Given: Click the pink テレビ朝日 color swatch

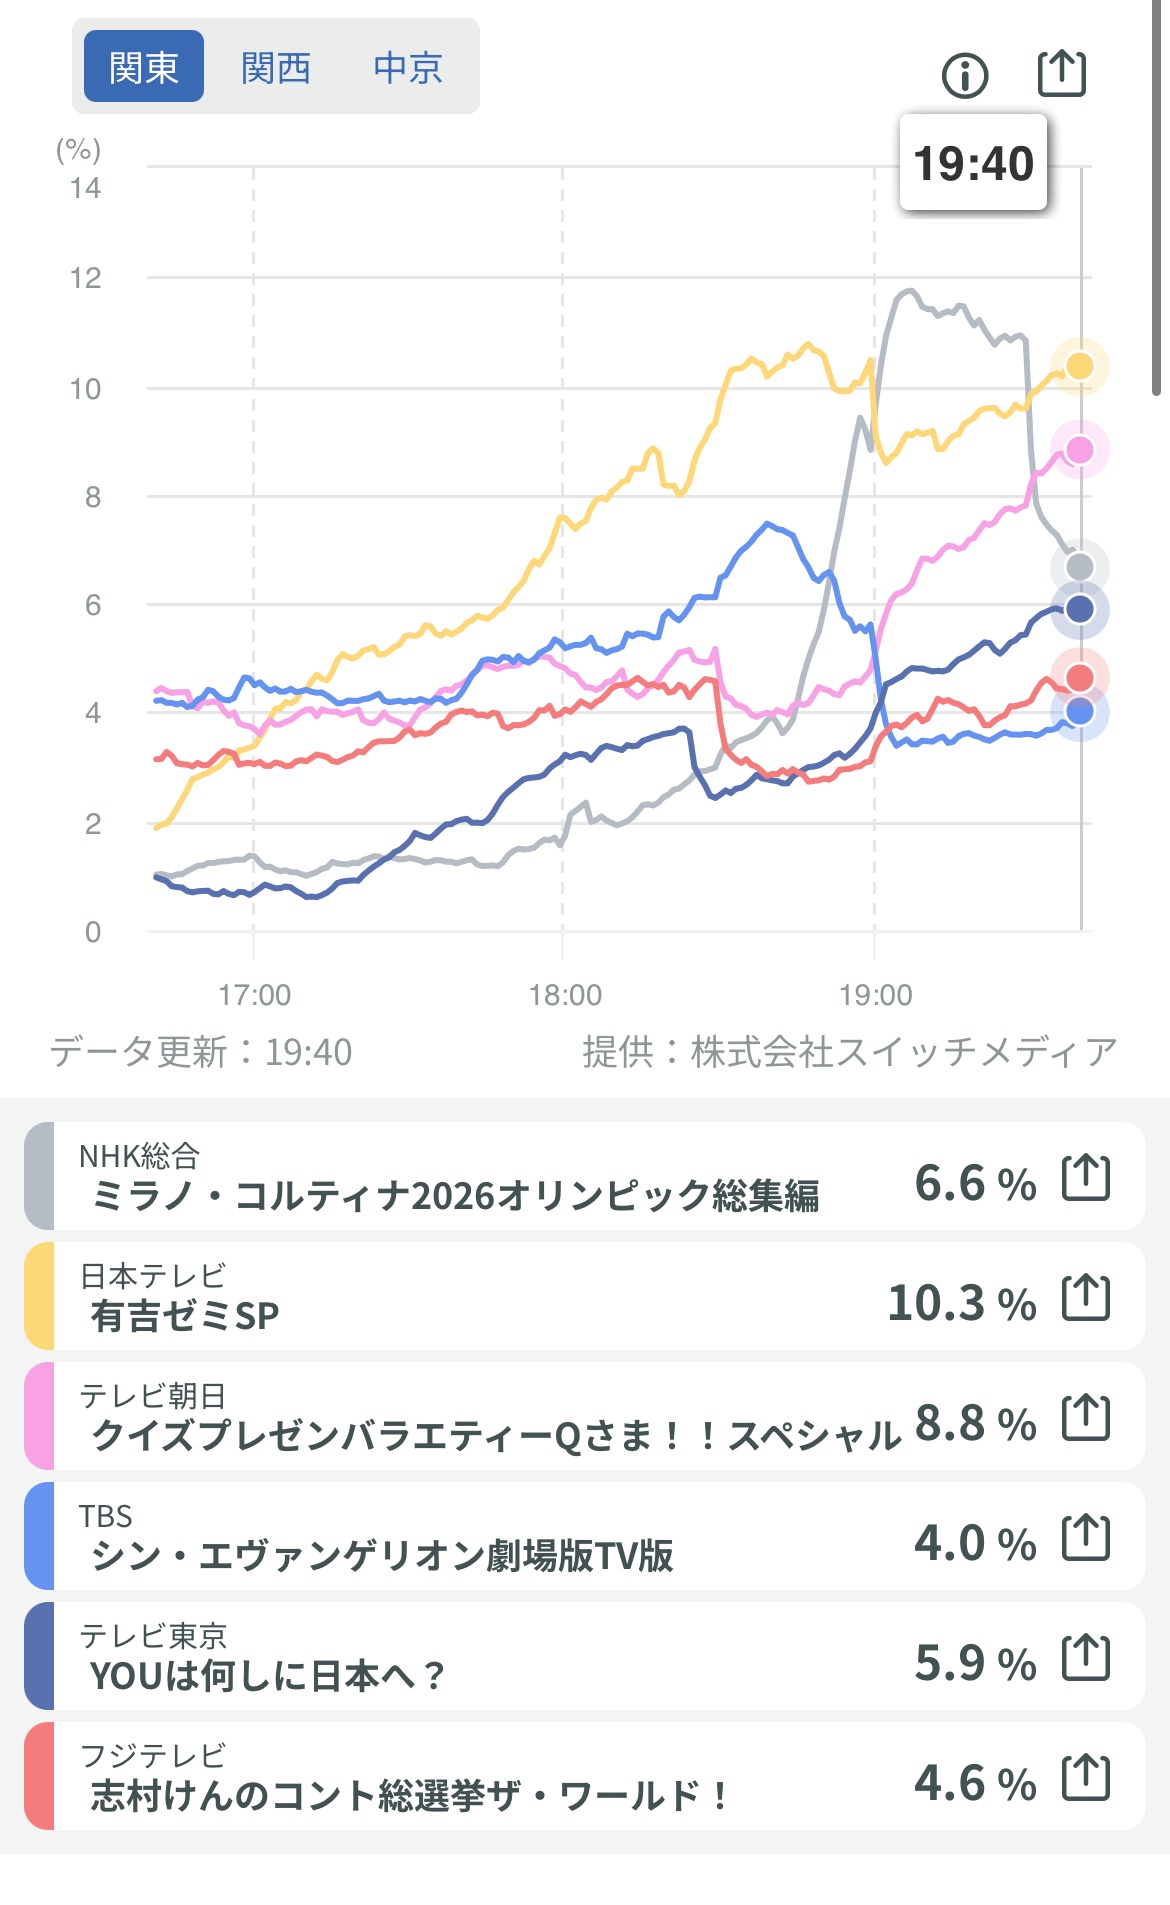Looking at the screenshot, I should point(39,1417).
